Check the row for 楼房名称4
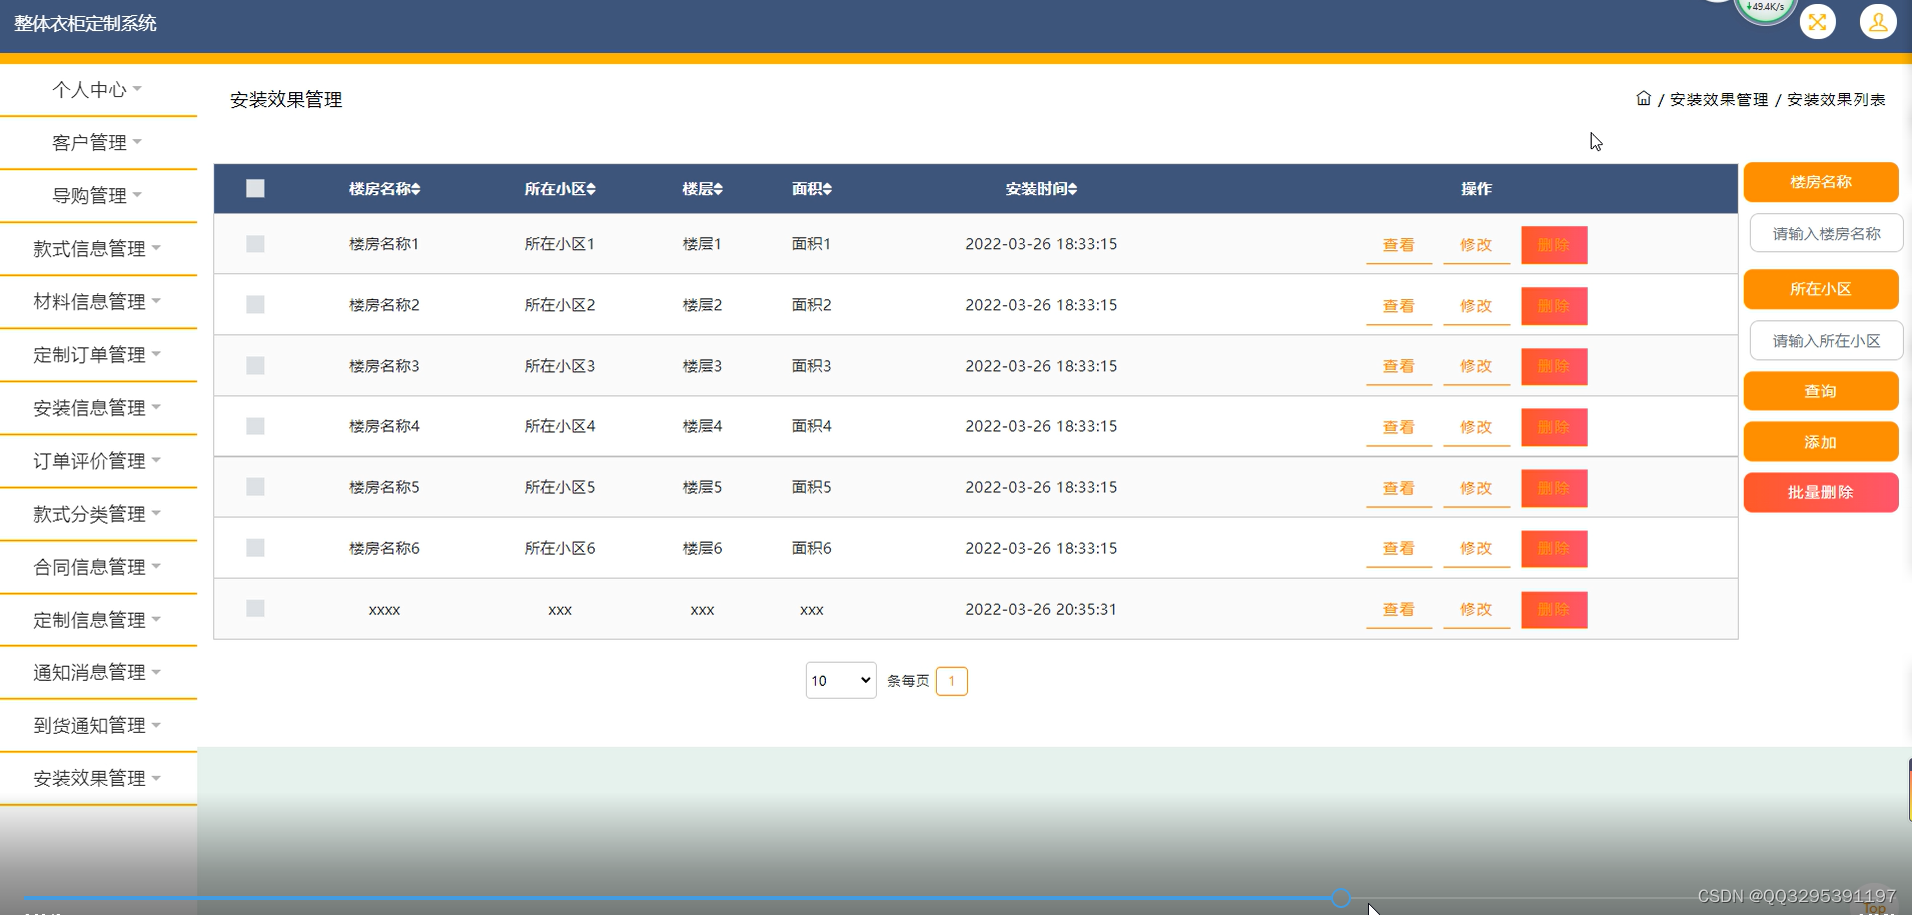 tap(255, 426)
